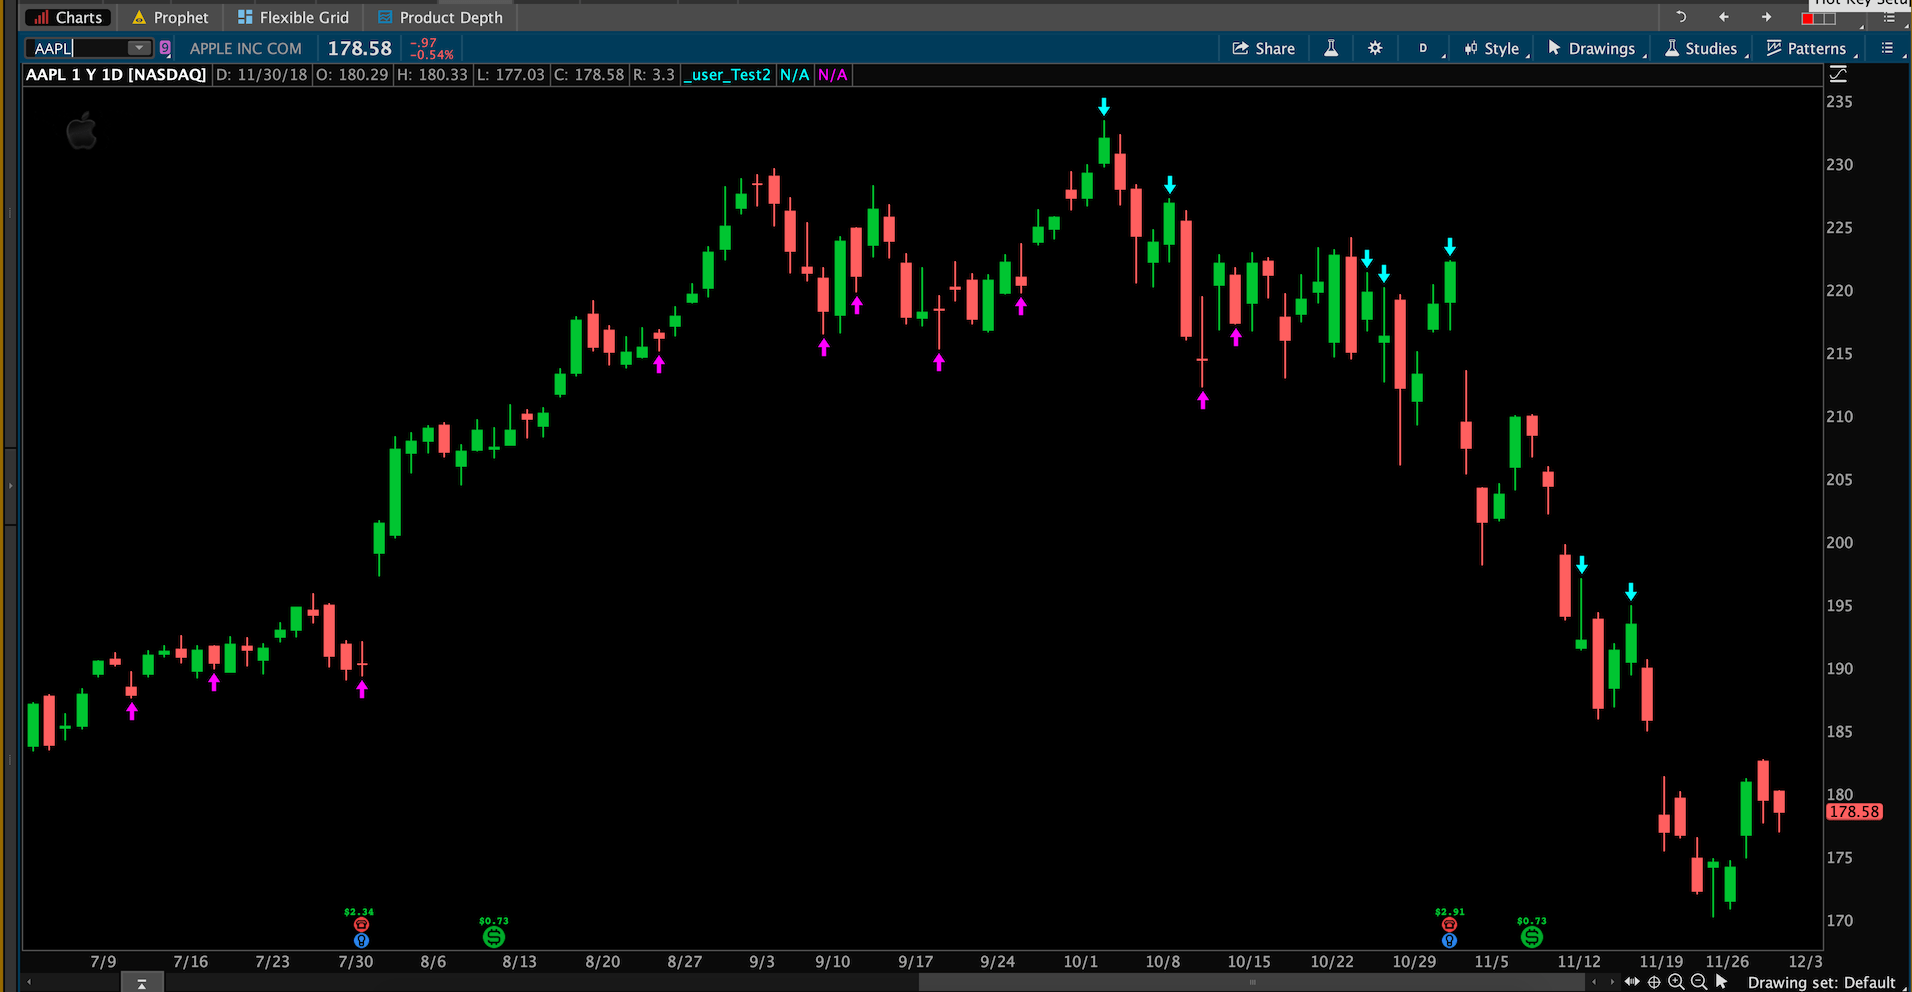Click the cyan down arrow signal above the 10/1 high

point(1104,106)
